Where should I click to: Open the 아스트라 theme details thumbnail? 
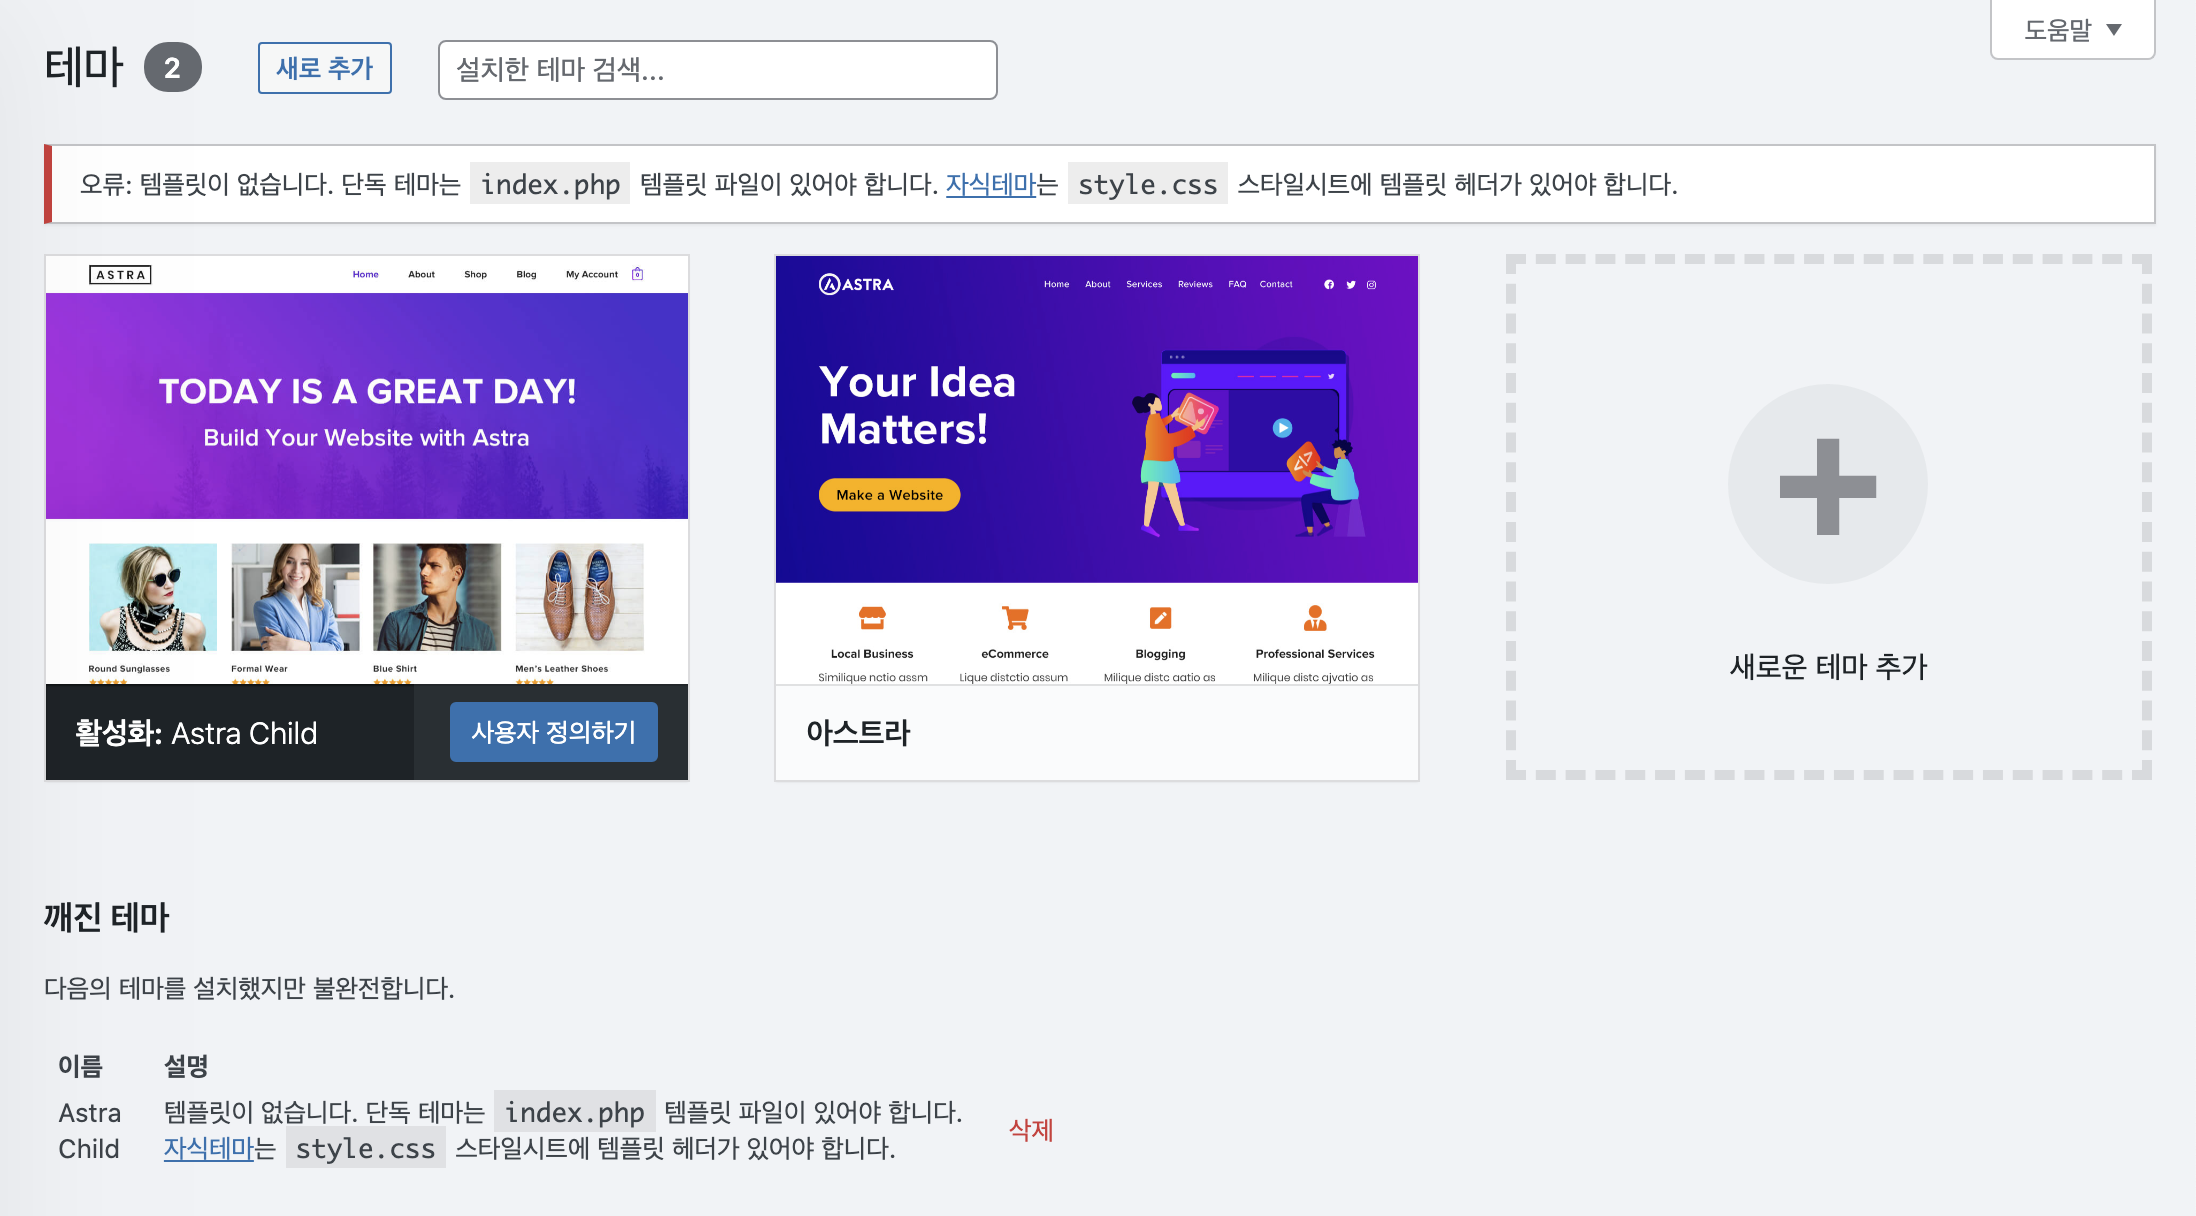(1097, 470)
